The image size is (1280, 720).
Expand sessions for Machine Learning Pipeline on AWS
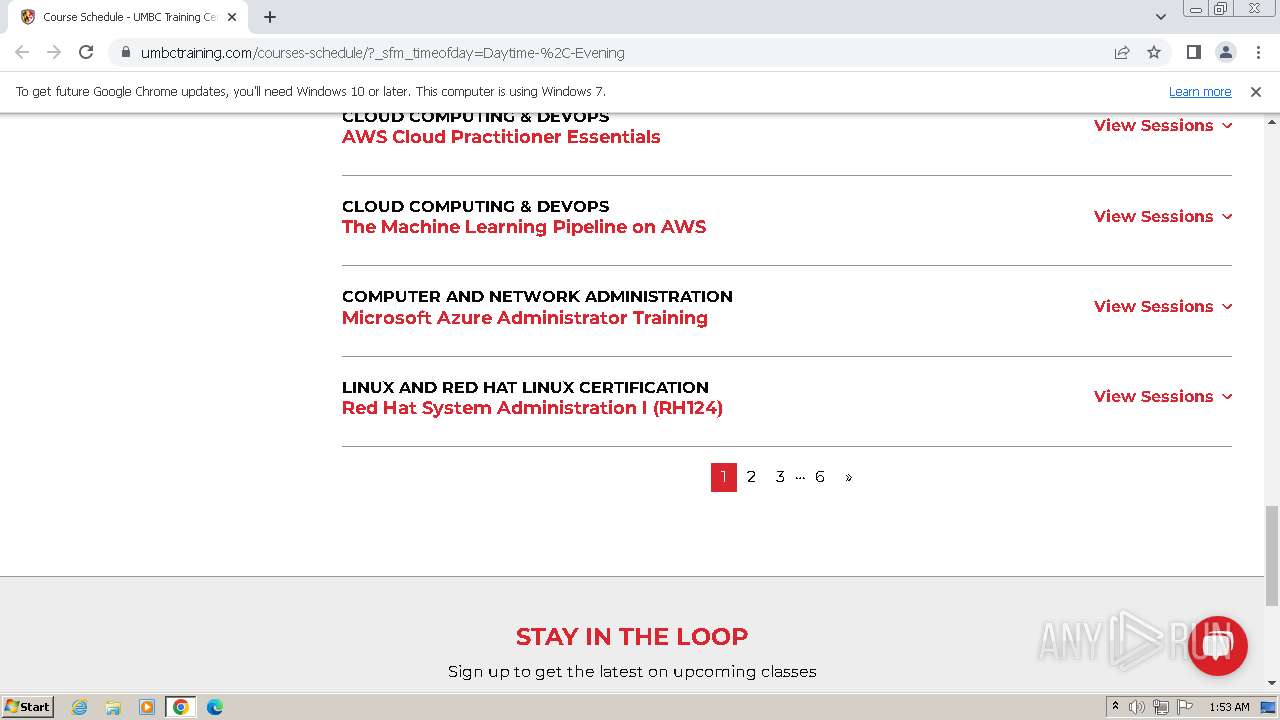coord(1163,216)
